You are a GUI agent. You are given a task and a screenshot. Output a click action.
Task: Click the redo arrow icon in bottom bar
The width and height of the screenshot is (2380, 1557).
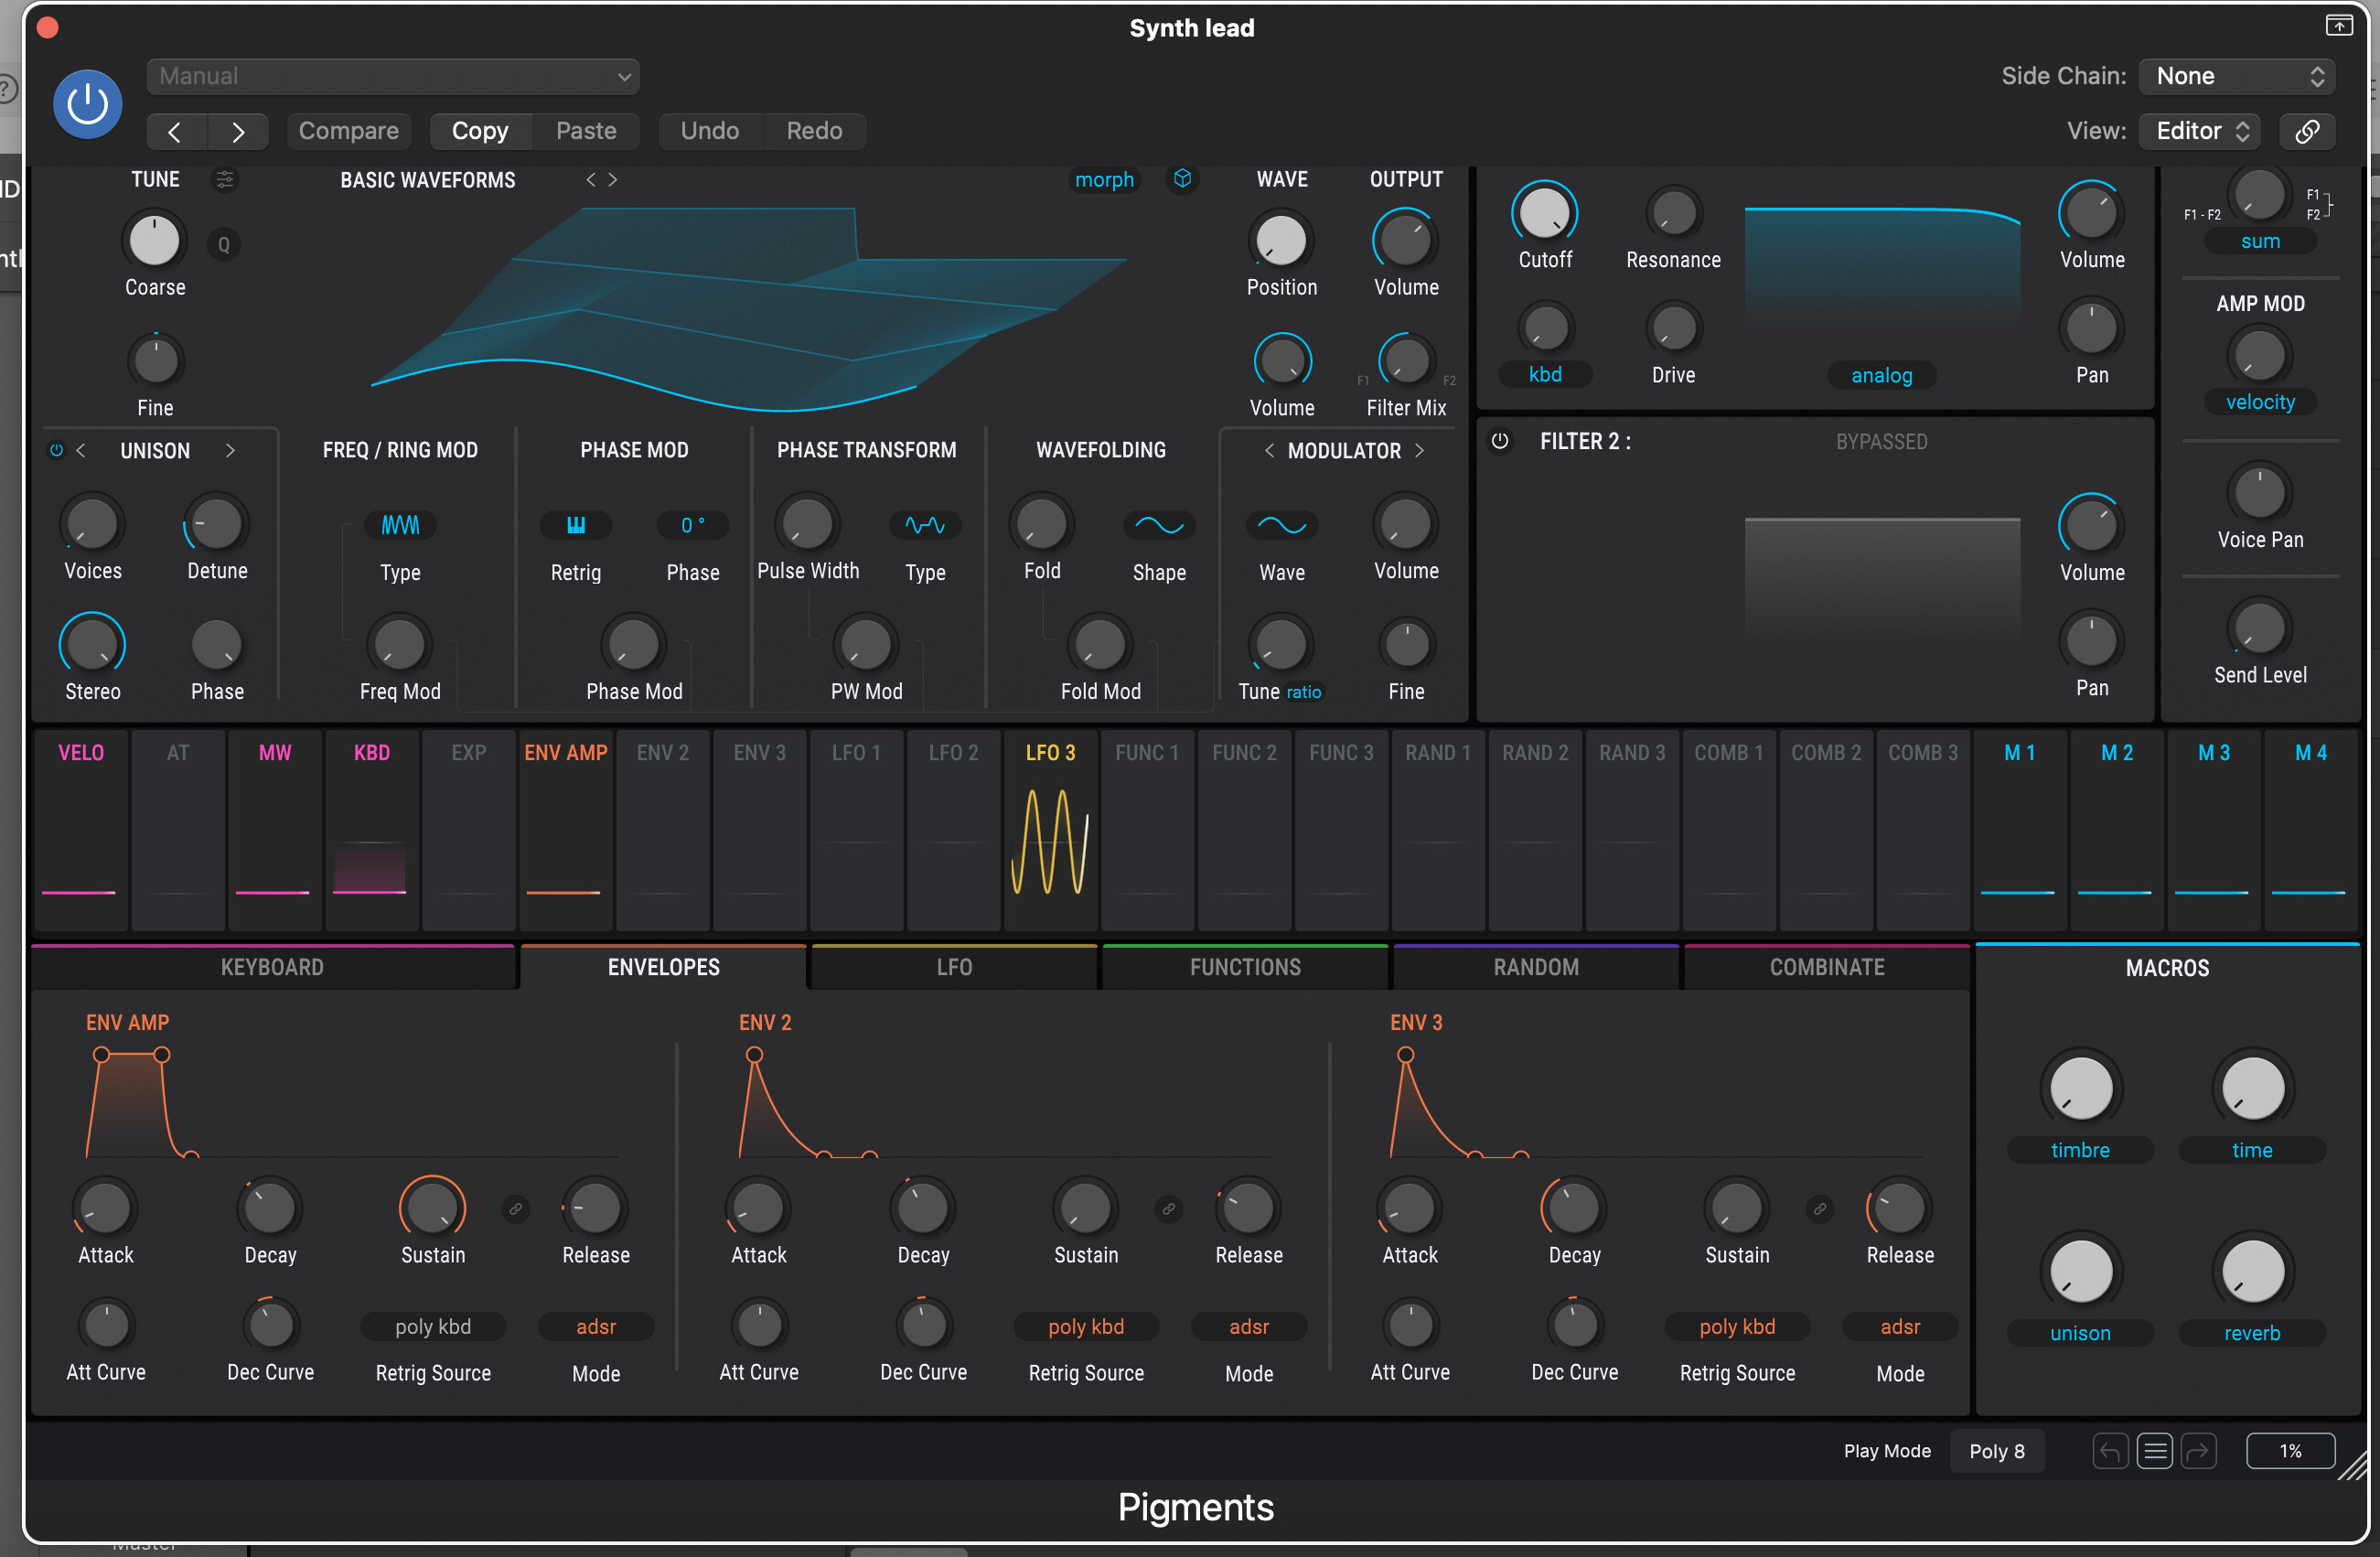pos(2199,1451)
